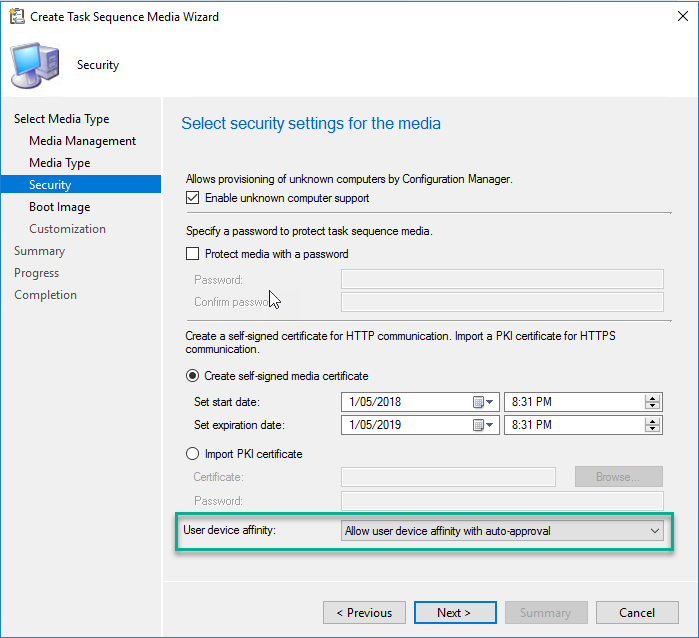699x638 pixels.
Task: Select Boot Image in the wizard navigation
Action: [x=60, y=207]
